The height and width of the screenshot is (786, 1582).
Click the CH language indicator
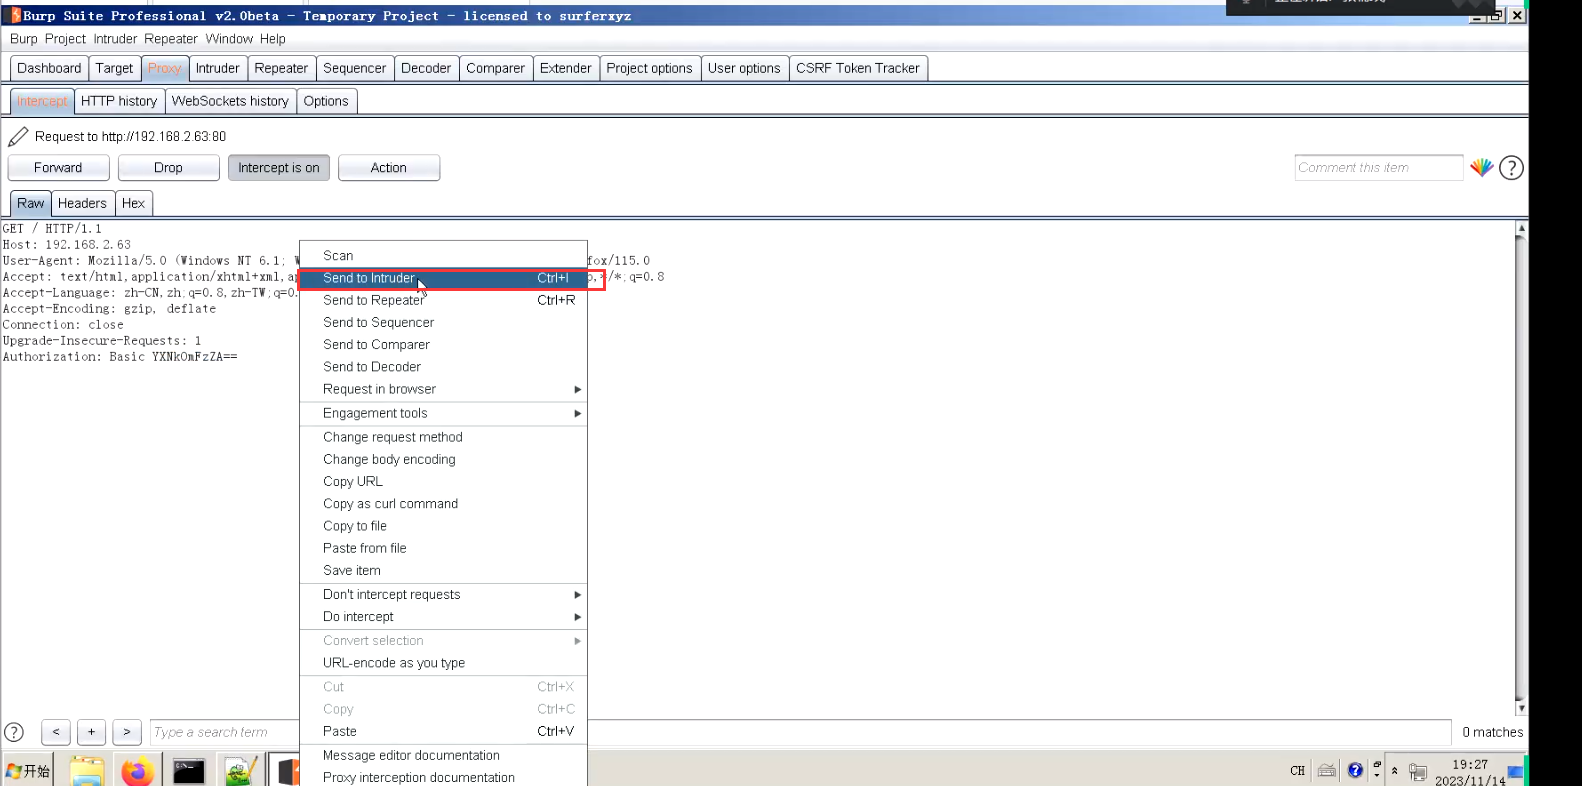pos(1297,771)
